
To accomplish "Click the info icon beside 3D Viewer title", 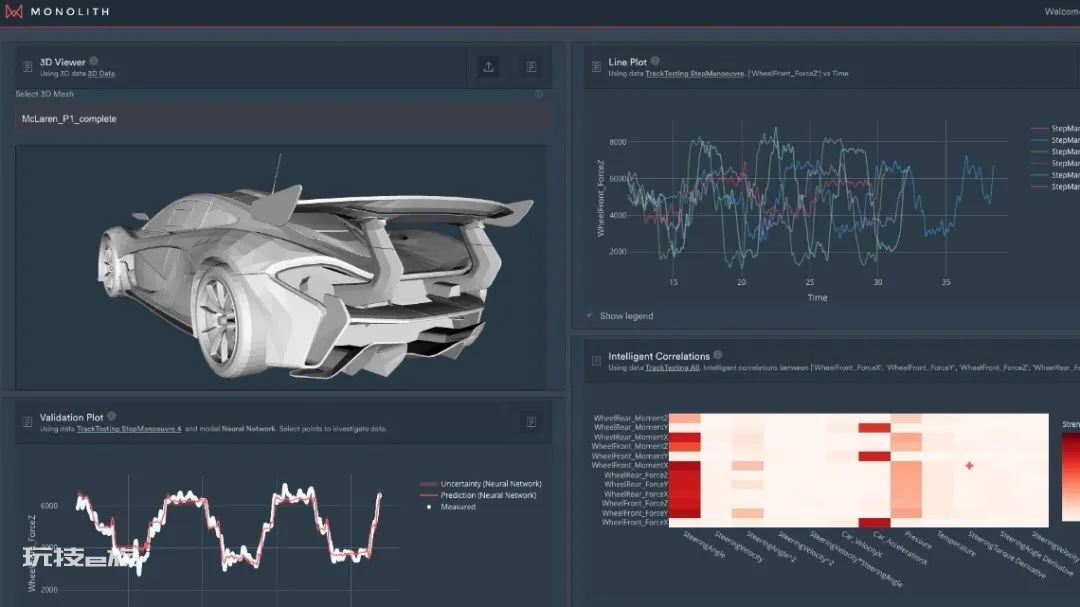I will coord(94,61).
